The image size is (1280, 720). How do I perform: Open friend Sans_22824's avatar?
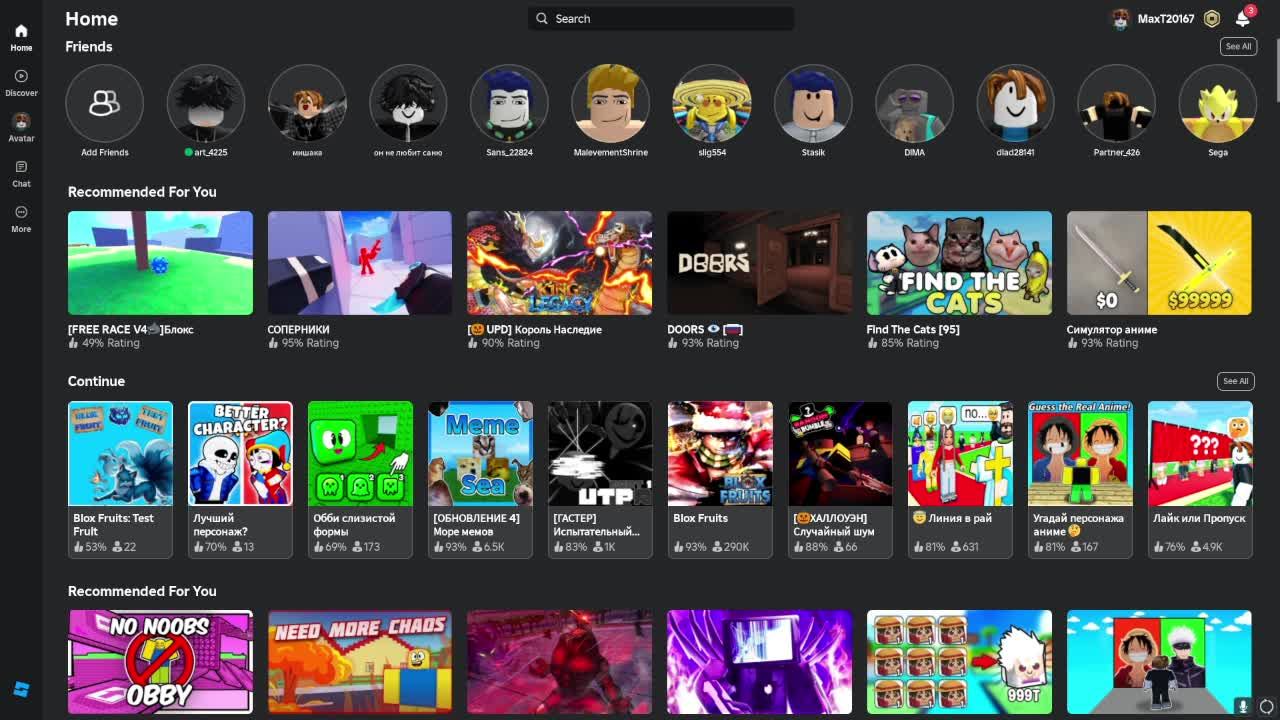509,103
